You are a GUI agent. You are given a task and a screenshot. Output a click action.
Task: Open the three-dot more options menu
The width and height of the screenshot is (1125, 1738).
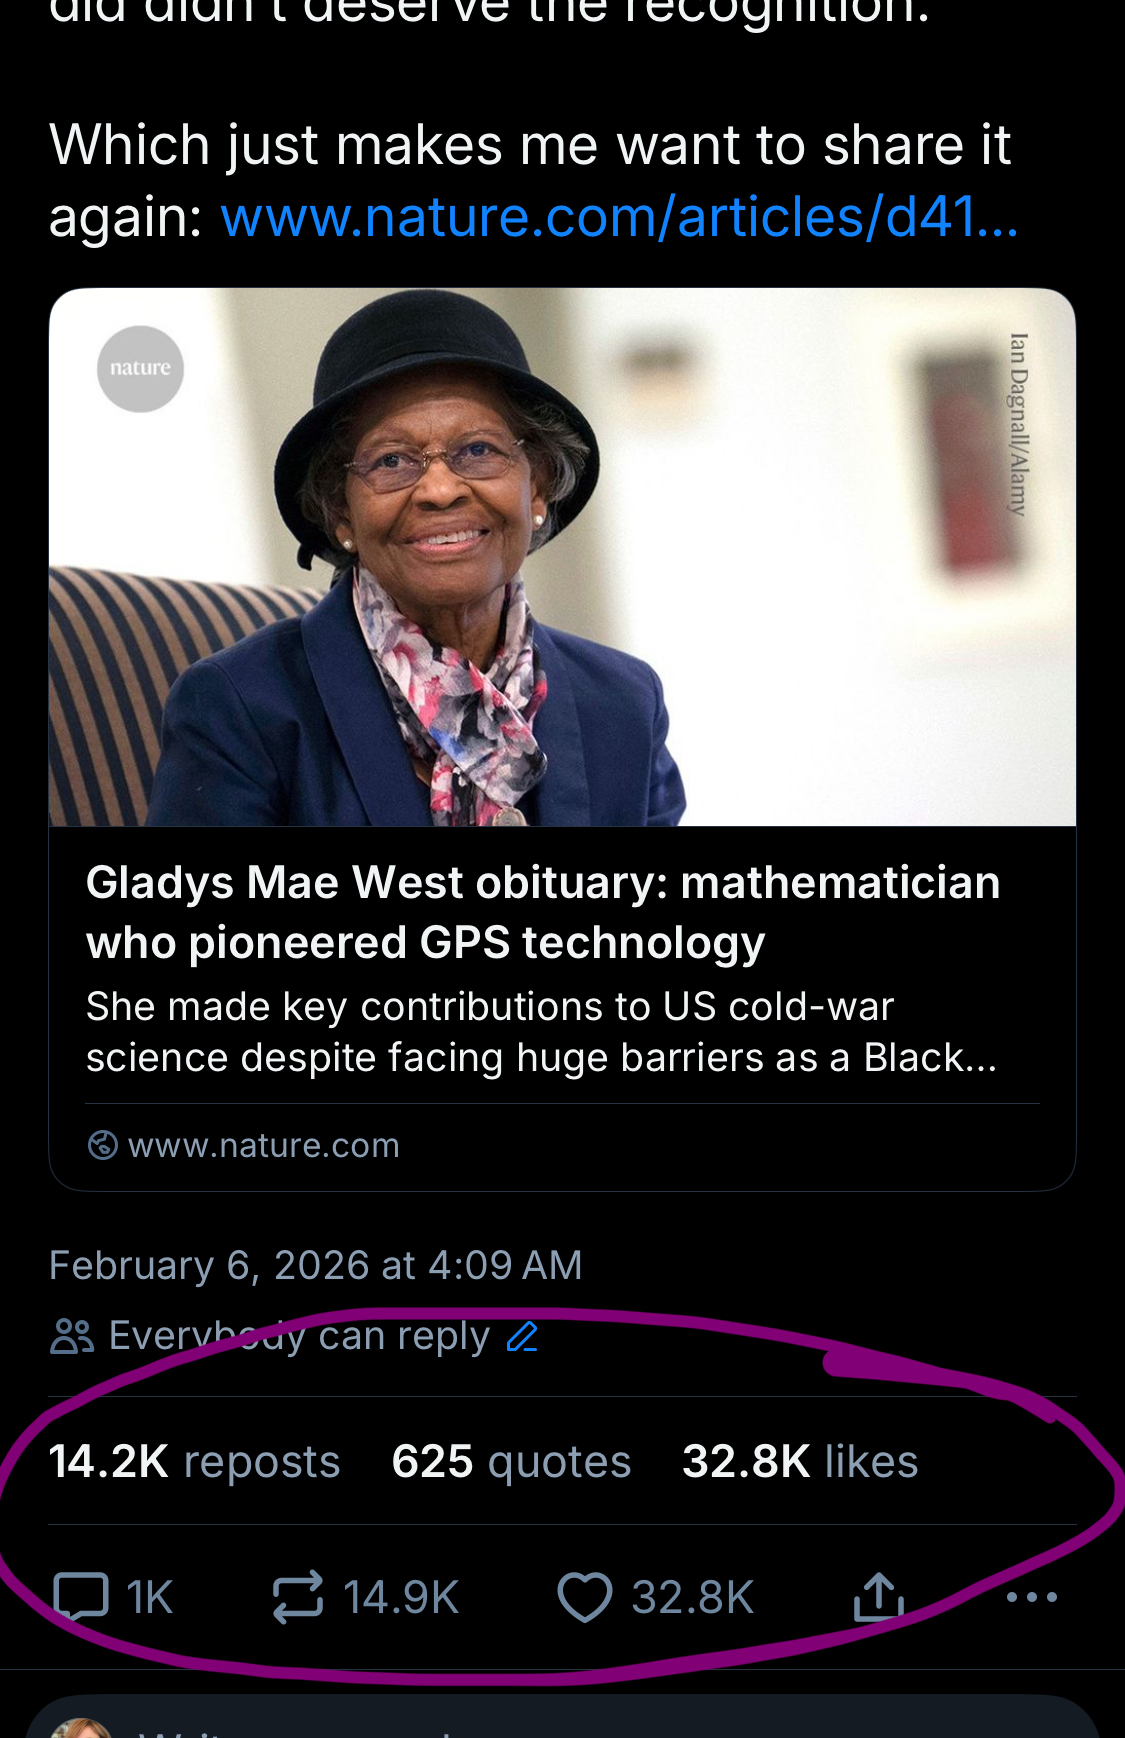(1032, 1596)
